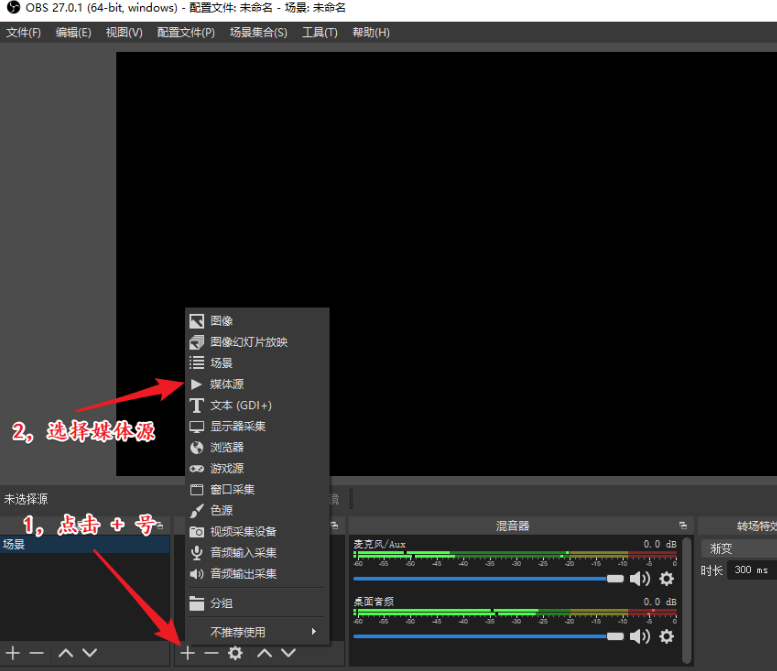Open 桌面音频 settings gear
The image size is (777, 671).
(666, 636)
